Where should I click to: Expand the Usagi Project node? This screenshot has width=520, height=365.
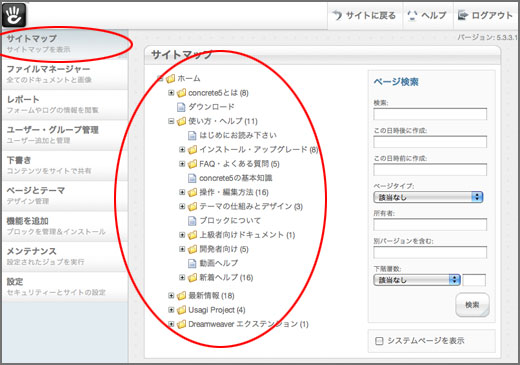click(x=171, y=310)
